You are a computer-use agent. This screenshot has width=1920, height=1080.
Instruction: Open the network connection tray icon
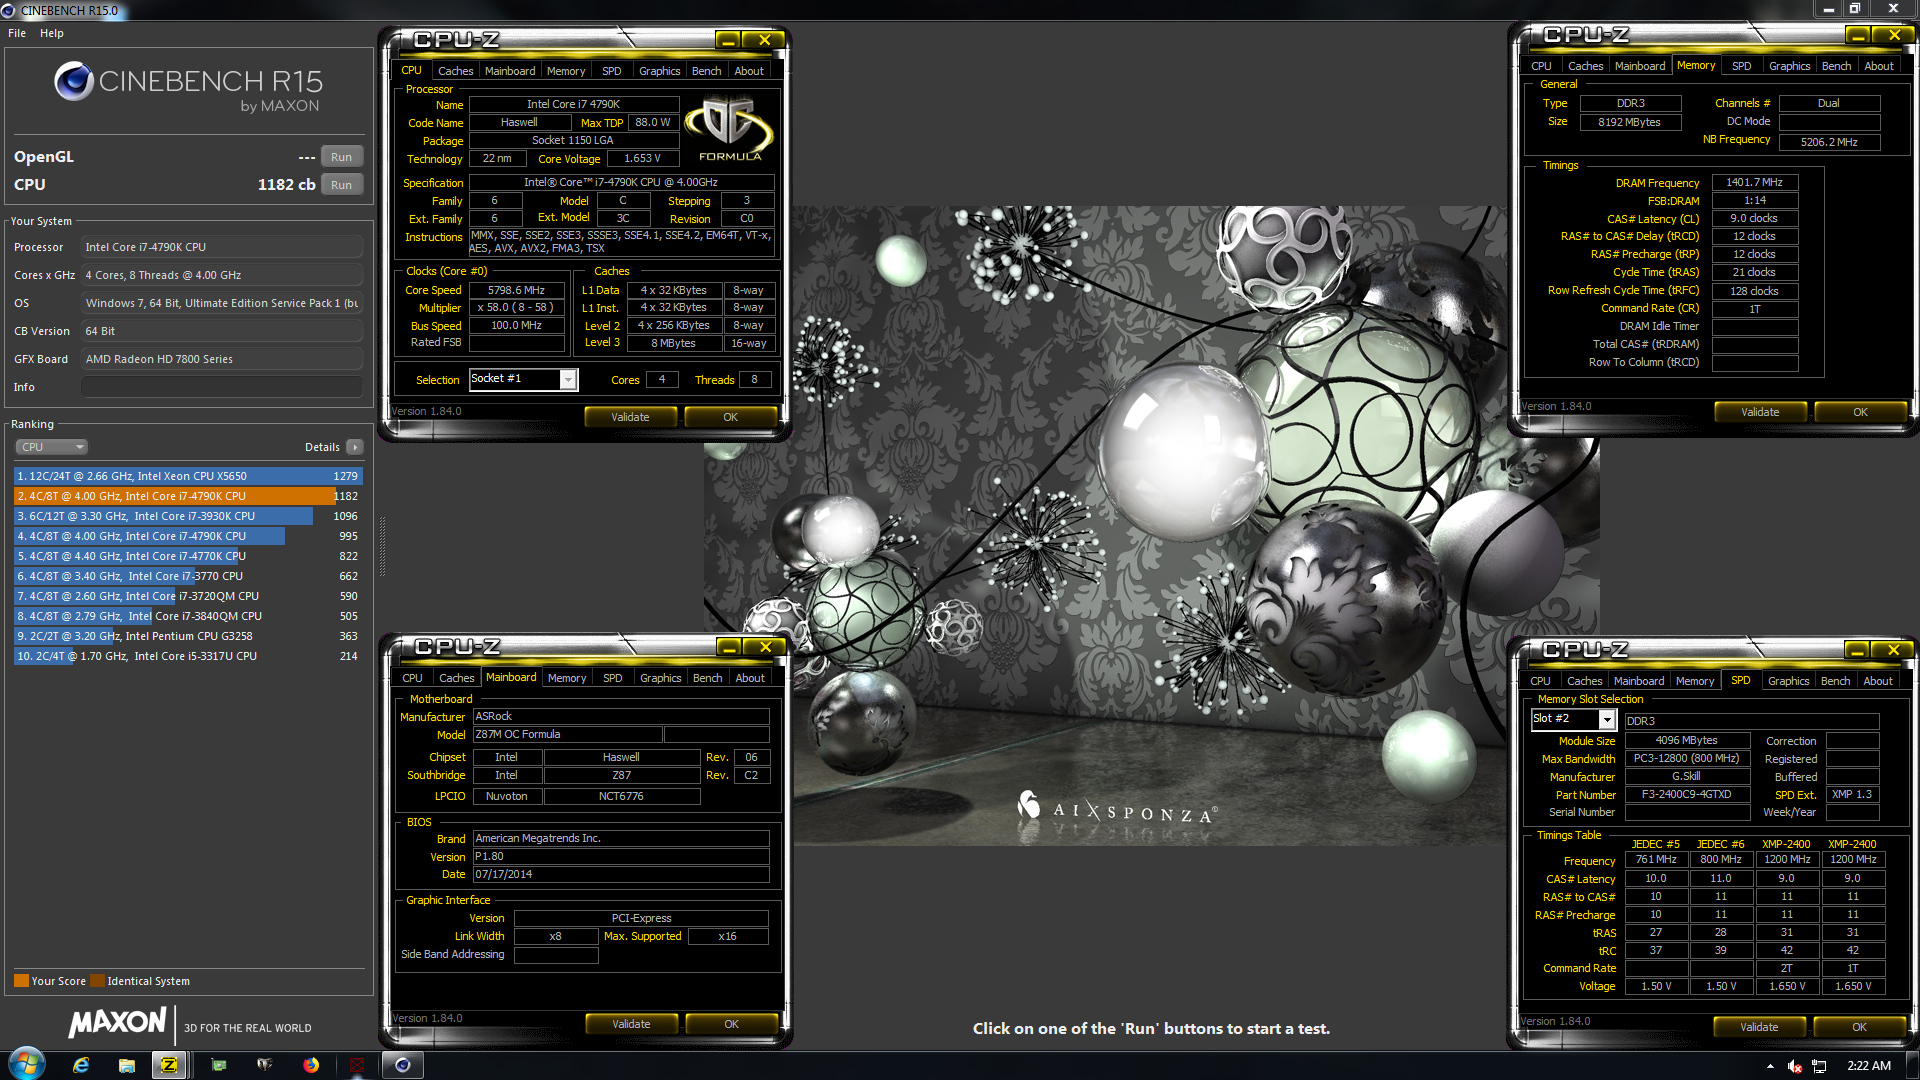coord(1819,1066)
